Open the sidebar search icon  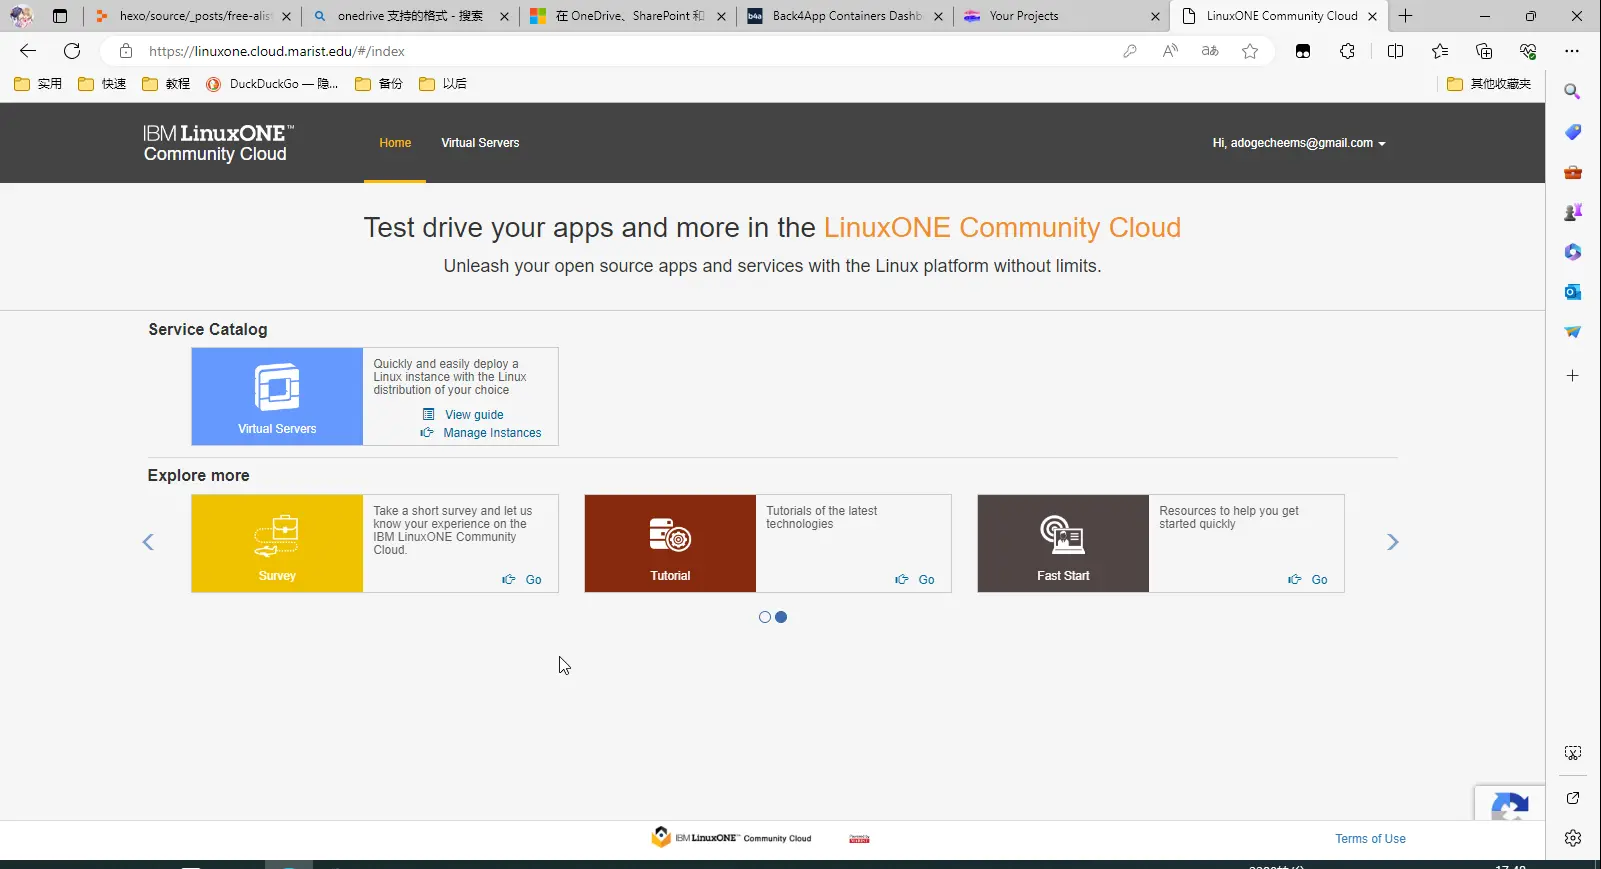point(1573,92)
